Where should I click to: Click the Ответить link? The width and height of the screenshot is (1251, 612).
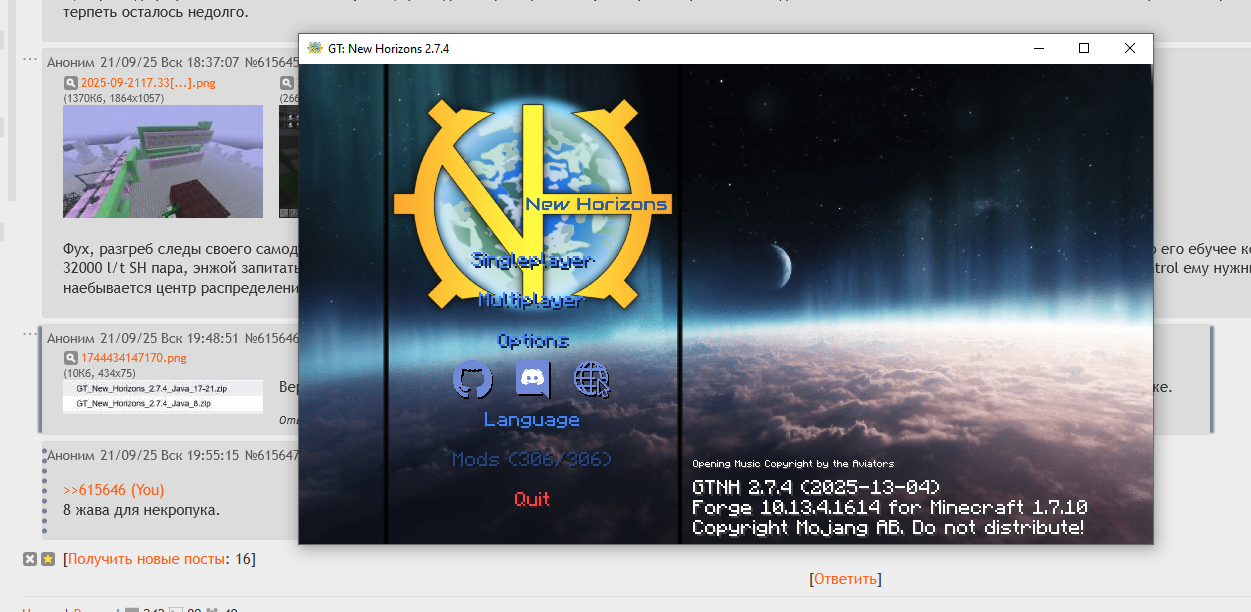click(845, 579)
